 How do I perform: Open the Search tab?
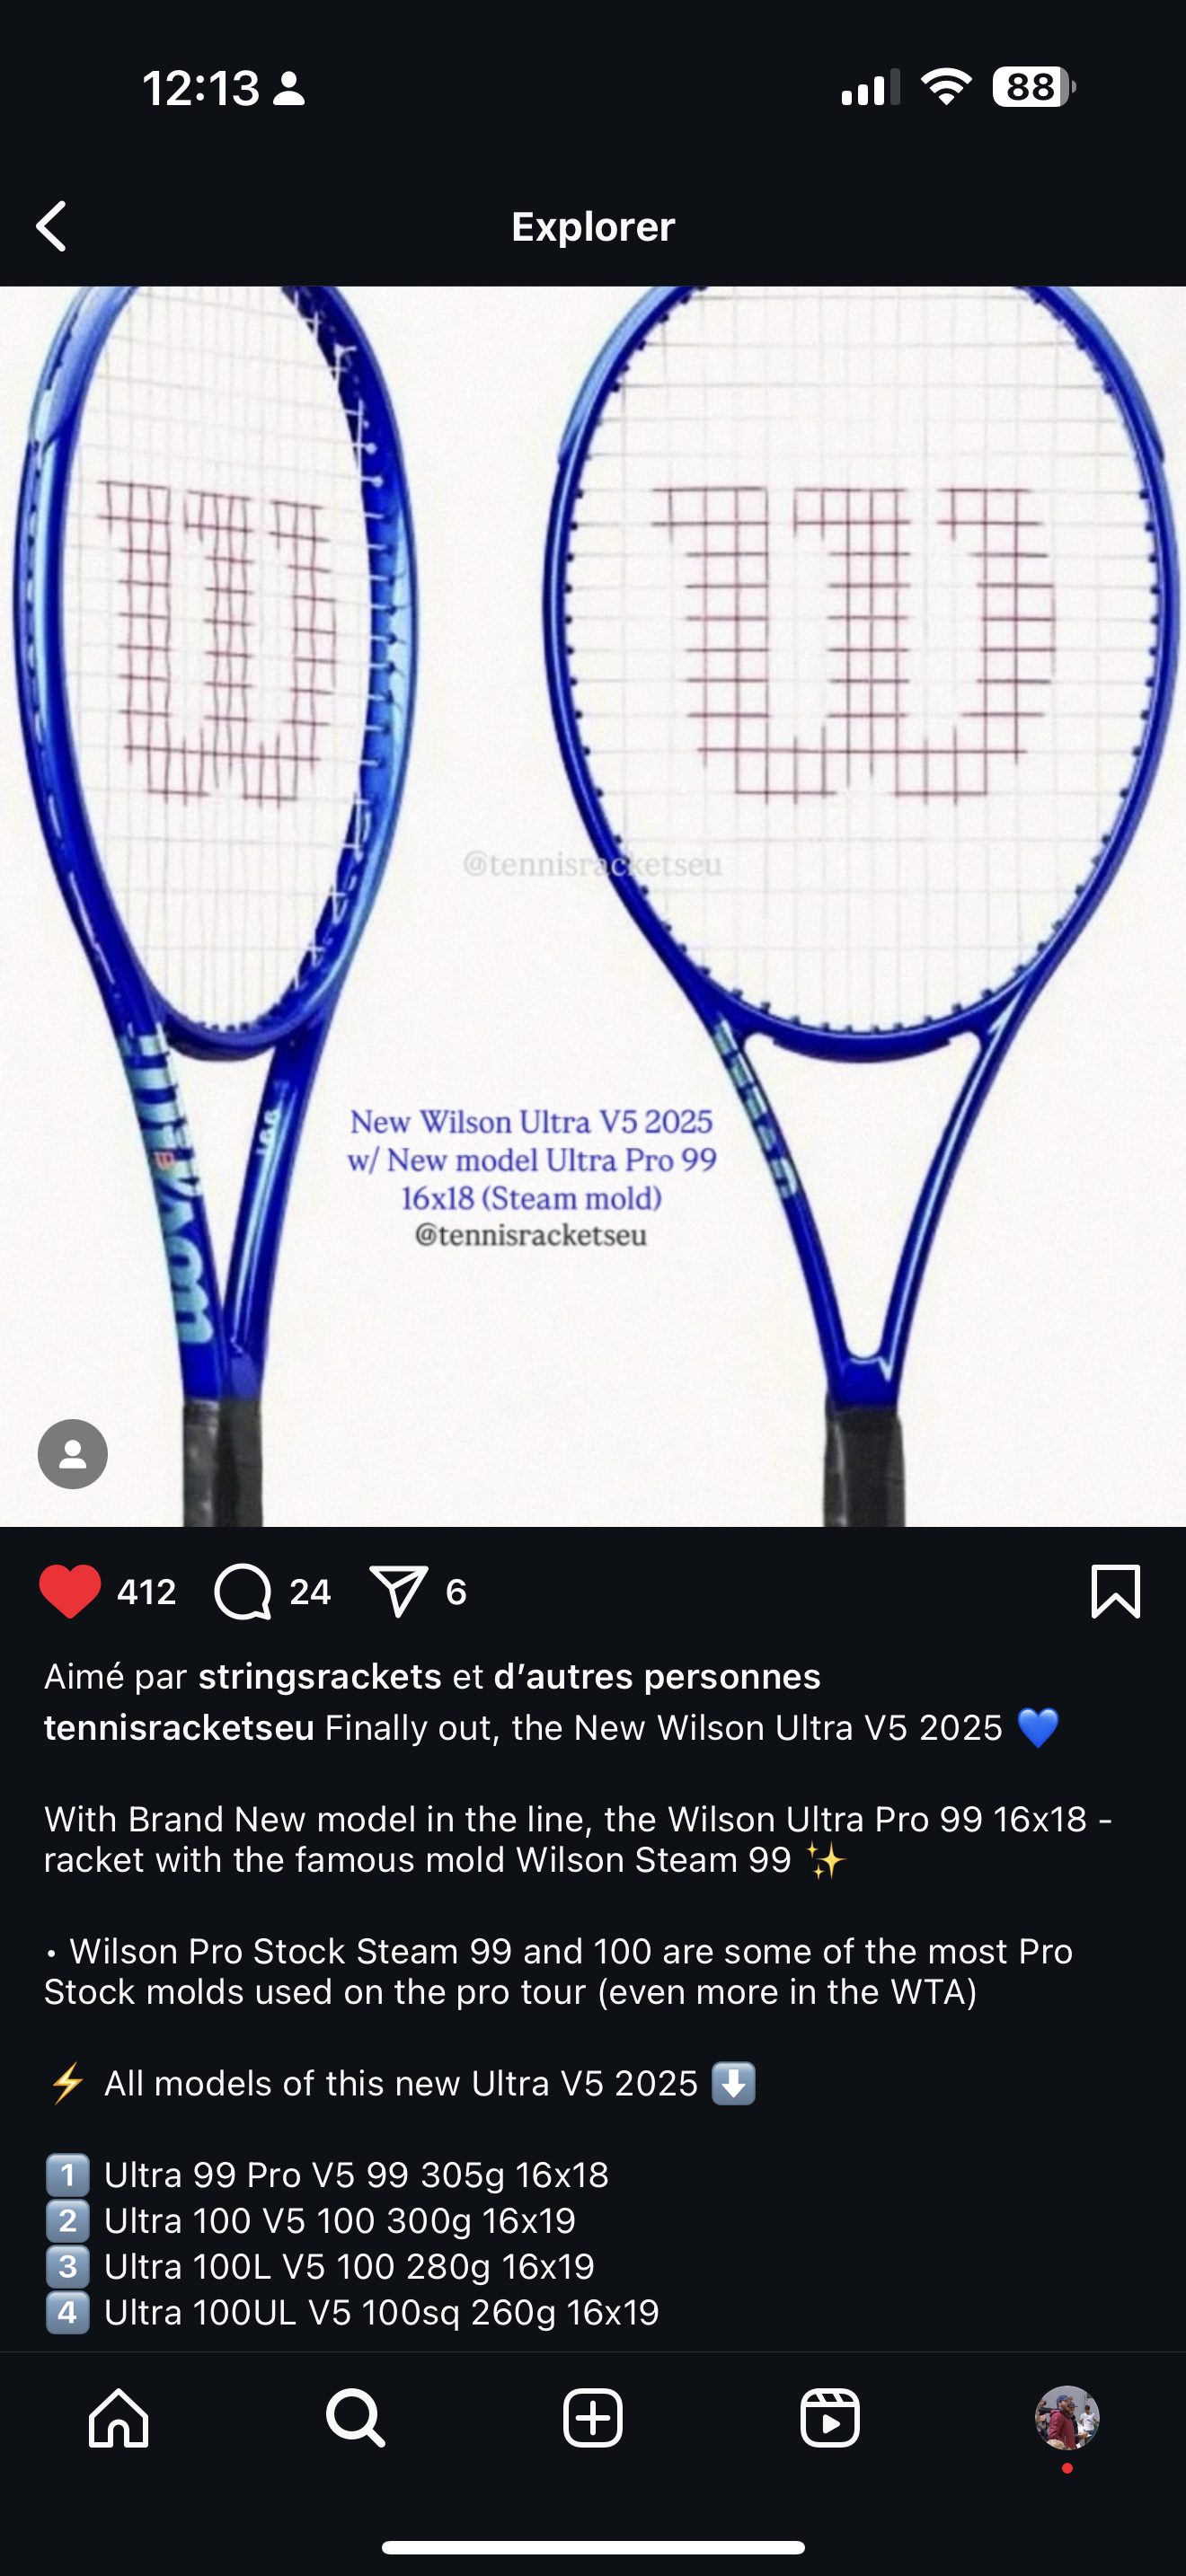(x=356, y=2418)
